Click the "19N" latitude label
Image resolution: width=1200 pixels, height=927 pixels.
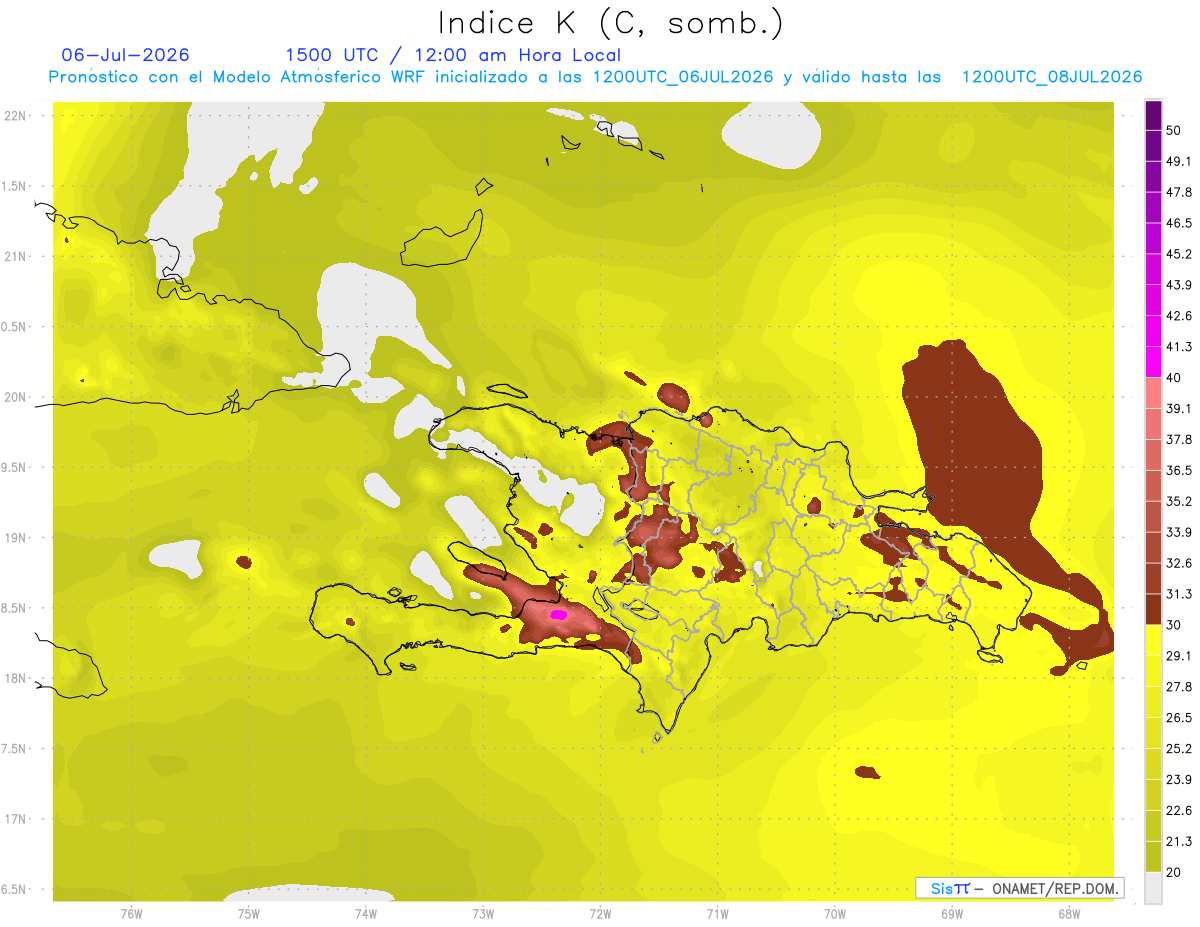(16, 538)
